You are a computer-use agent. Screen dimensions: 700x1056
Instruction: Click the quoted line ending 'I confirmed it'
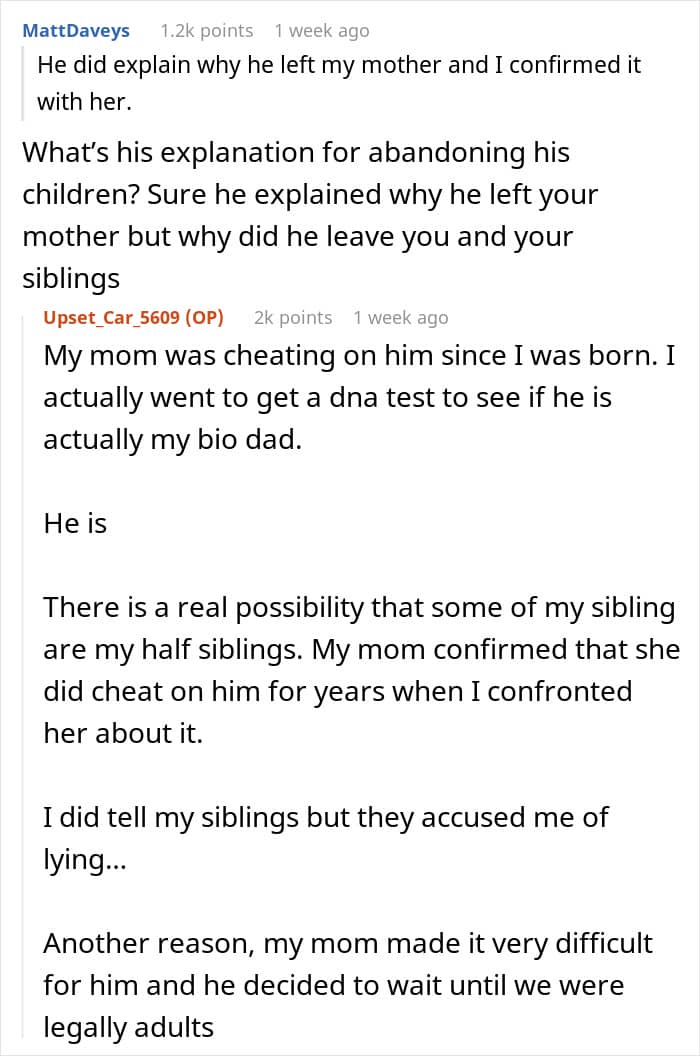point(339,66)
